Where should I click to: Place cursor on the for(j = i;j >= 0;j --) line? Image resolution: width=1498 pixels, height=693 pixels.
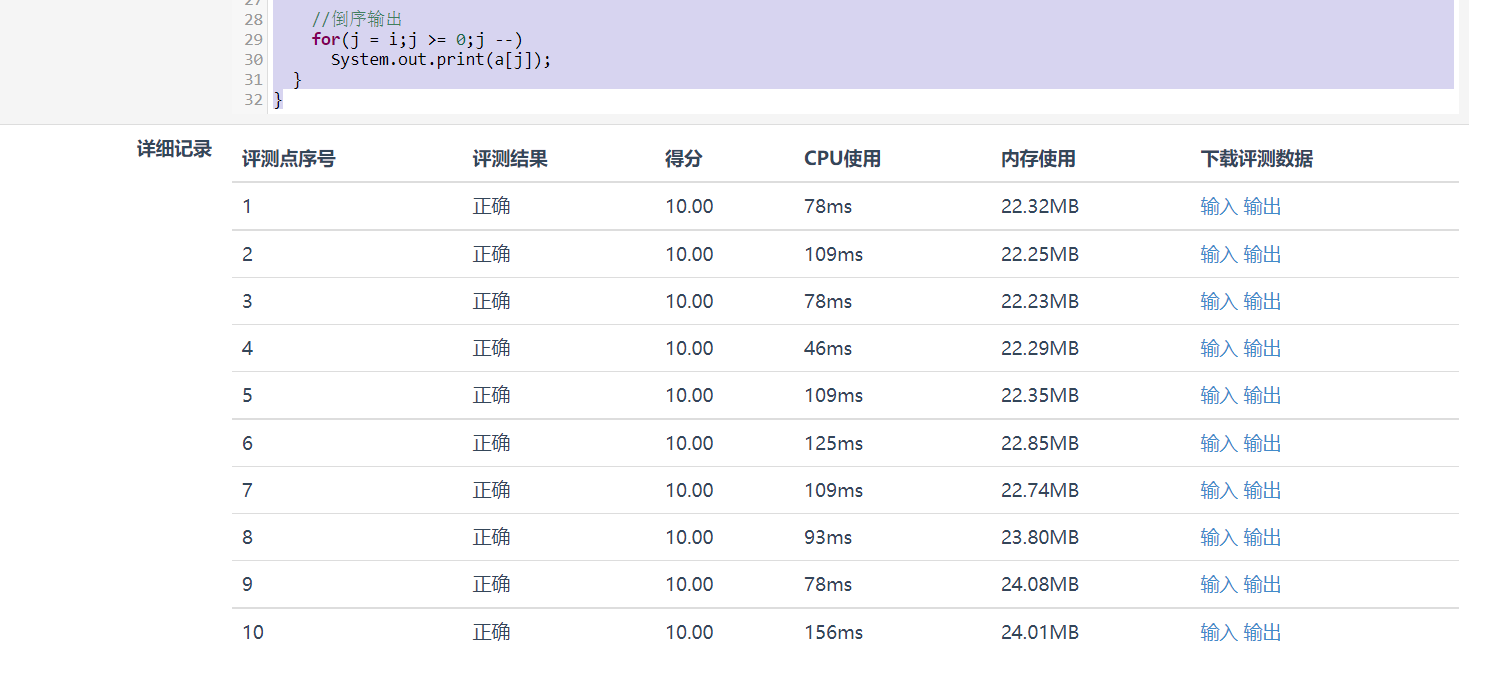(417, 40)
